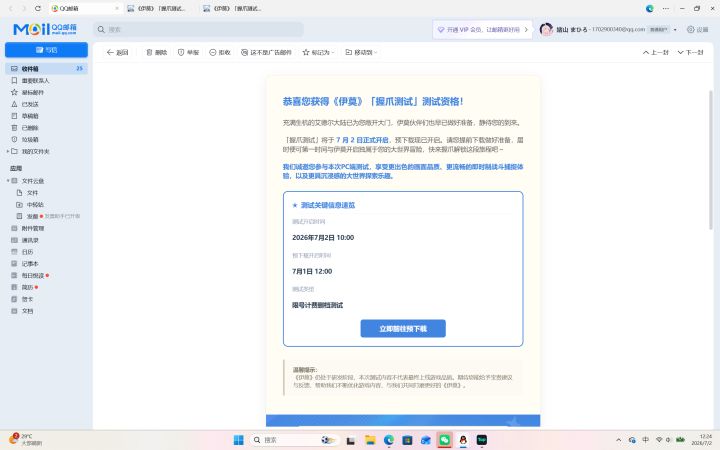This screenshot has height=450, width=720.
Task: Open File Explorer from taskbar
Action: (370, 440)
